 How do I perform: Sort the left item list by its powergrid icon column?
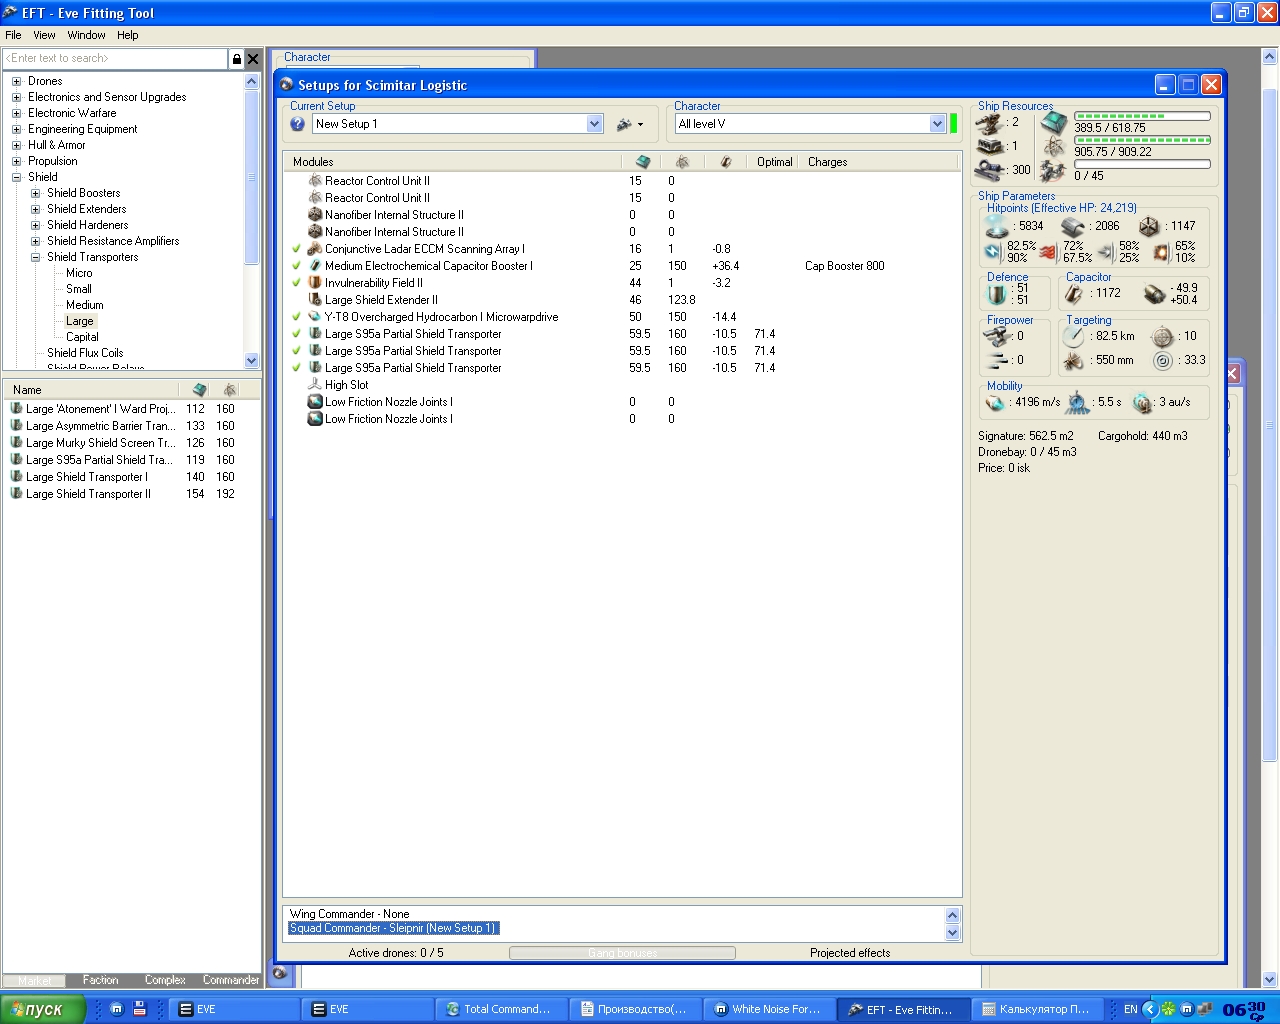(x=230, y=390)
